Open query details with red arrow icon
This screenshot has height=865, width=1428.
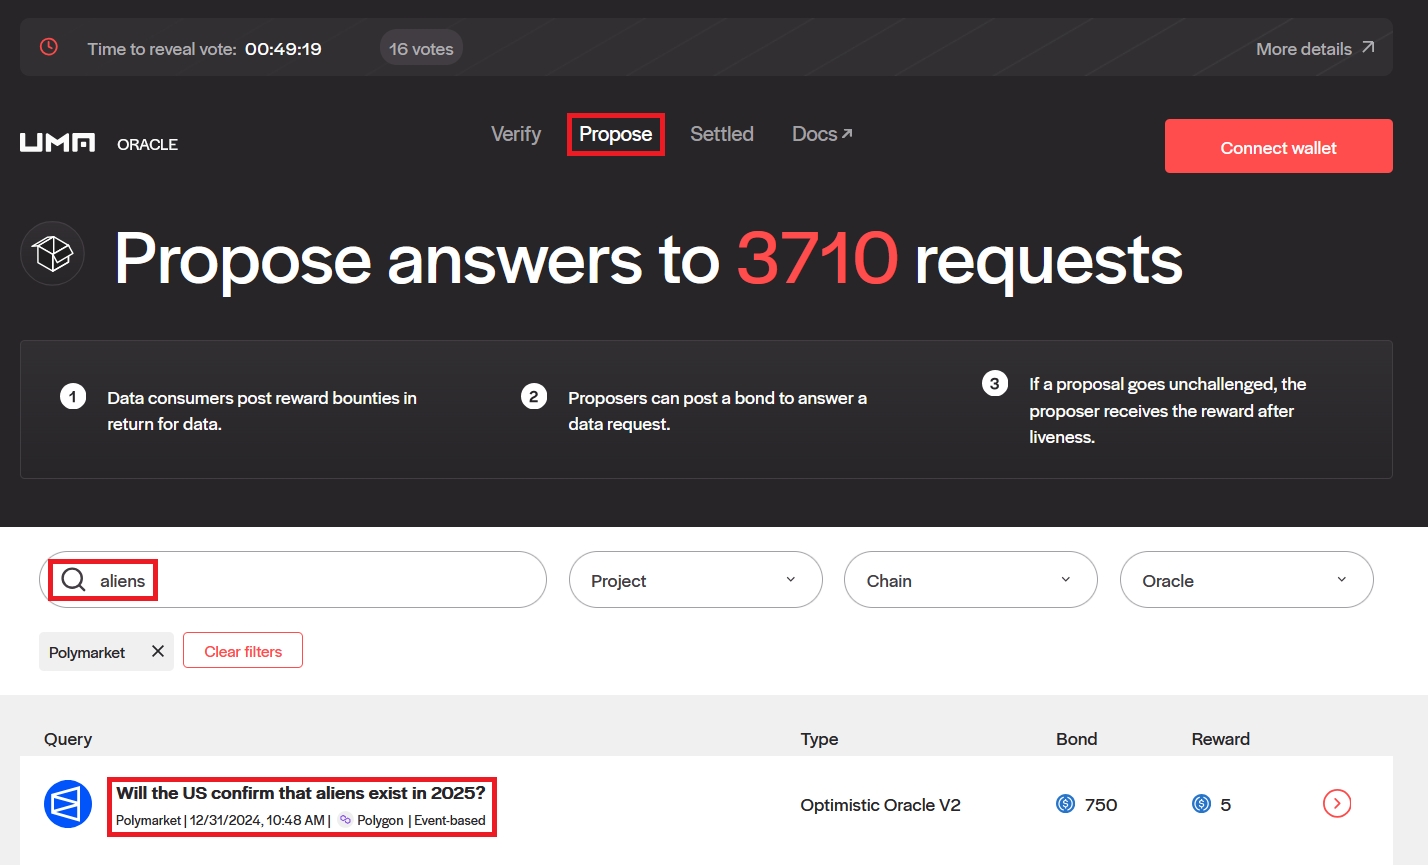[x=1336, y=803]
